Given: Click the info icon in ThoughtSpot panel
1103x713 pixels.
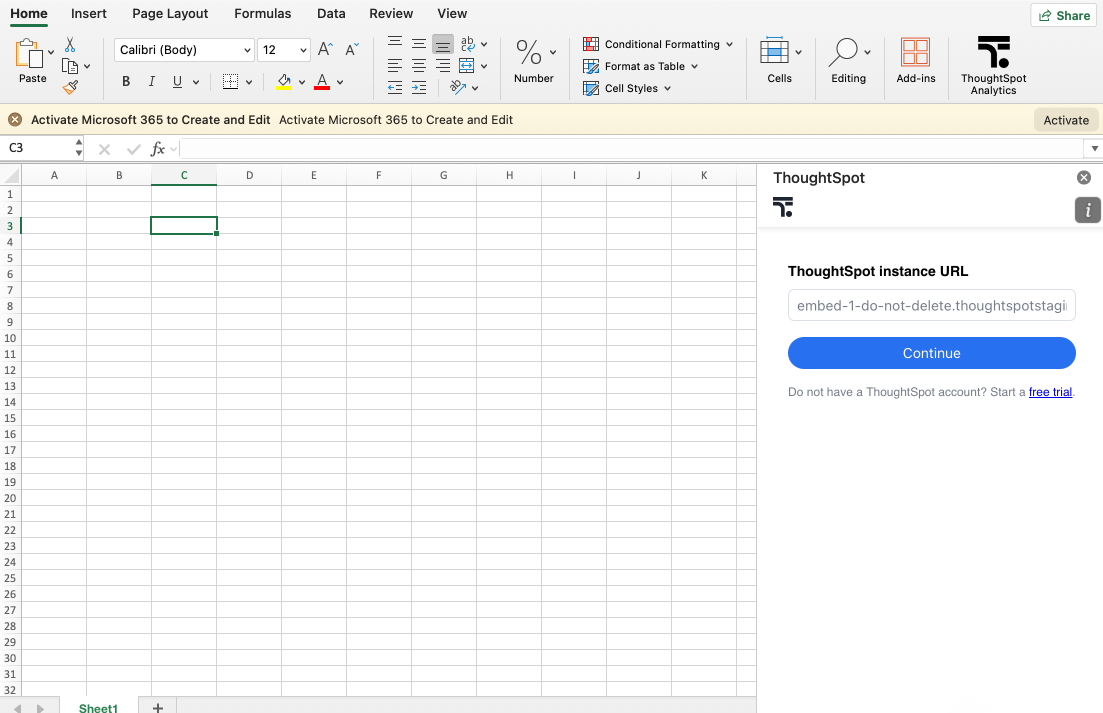Looking at the screenshot, I should click(1087, 210).
